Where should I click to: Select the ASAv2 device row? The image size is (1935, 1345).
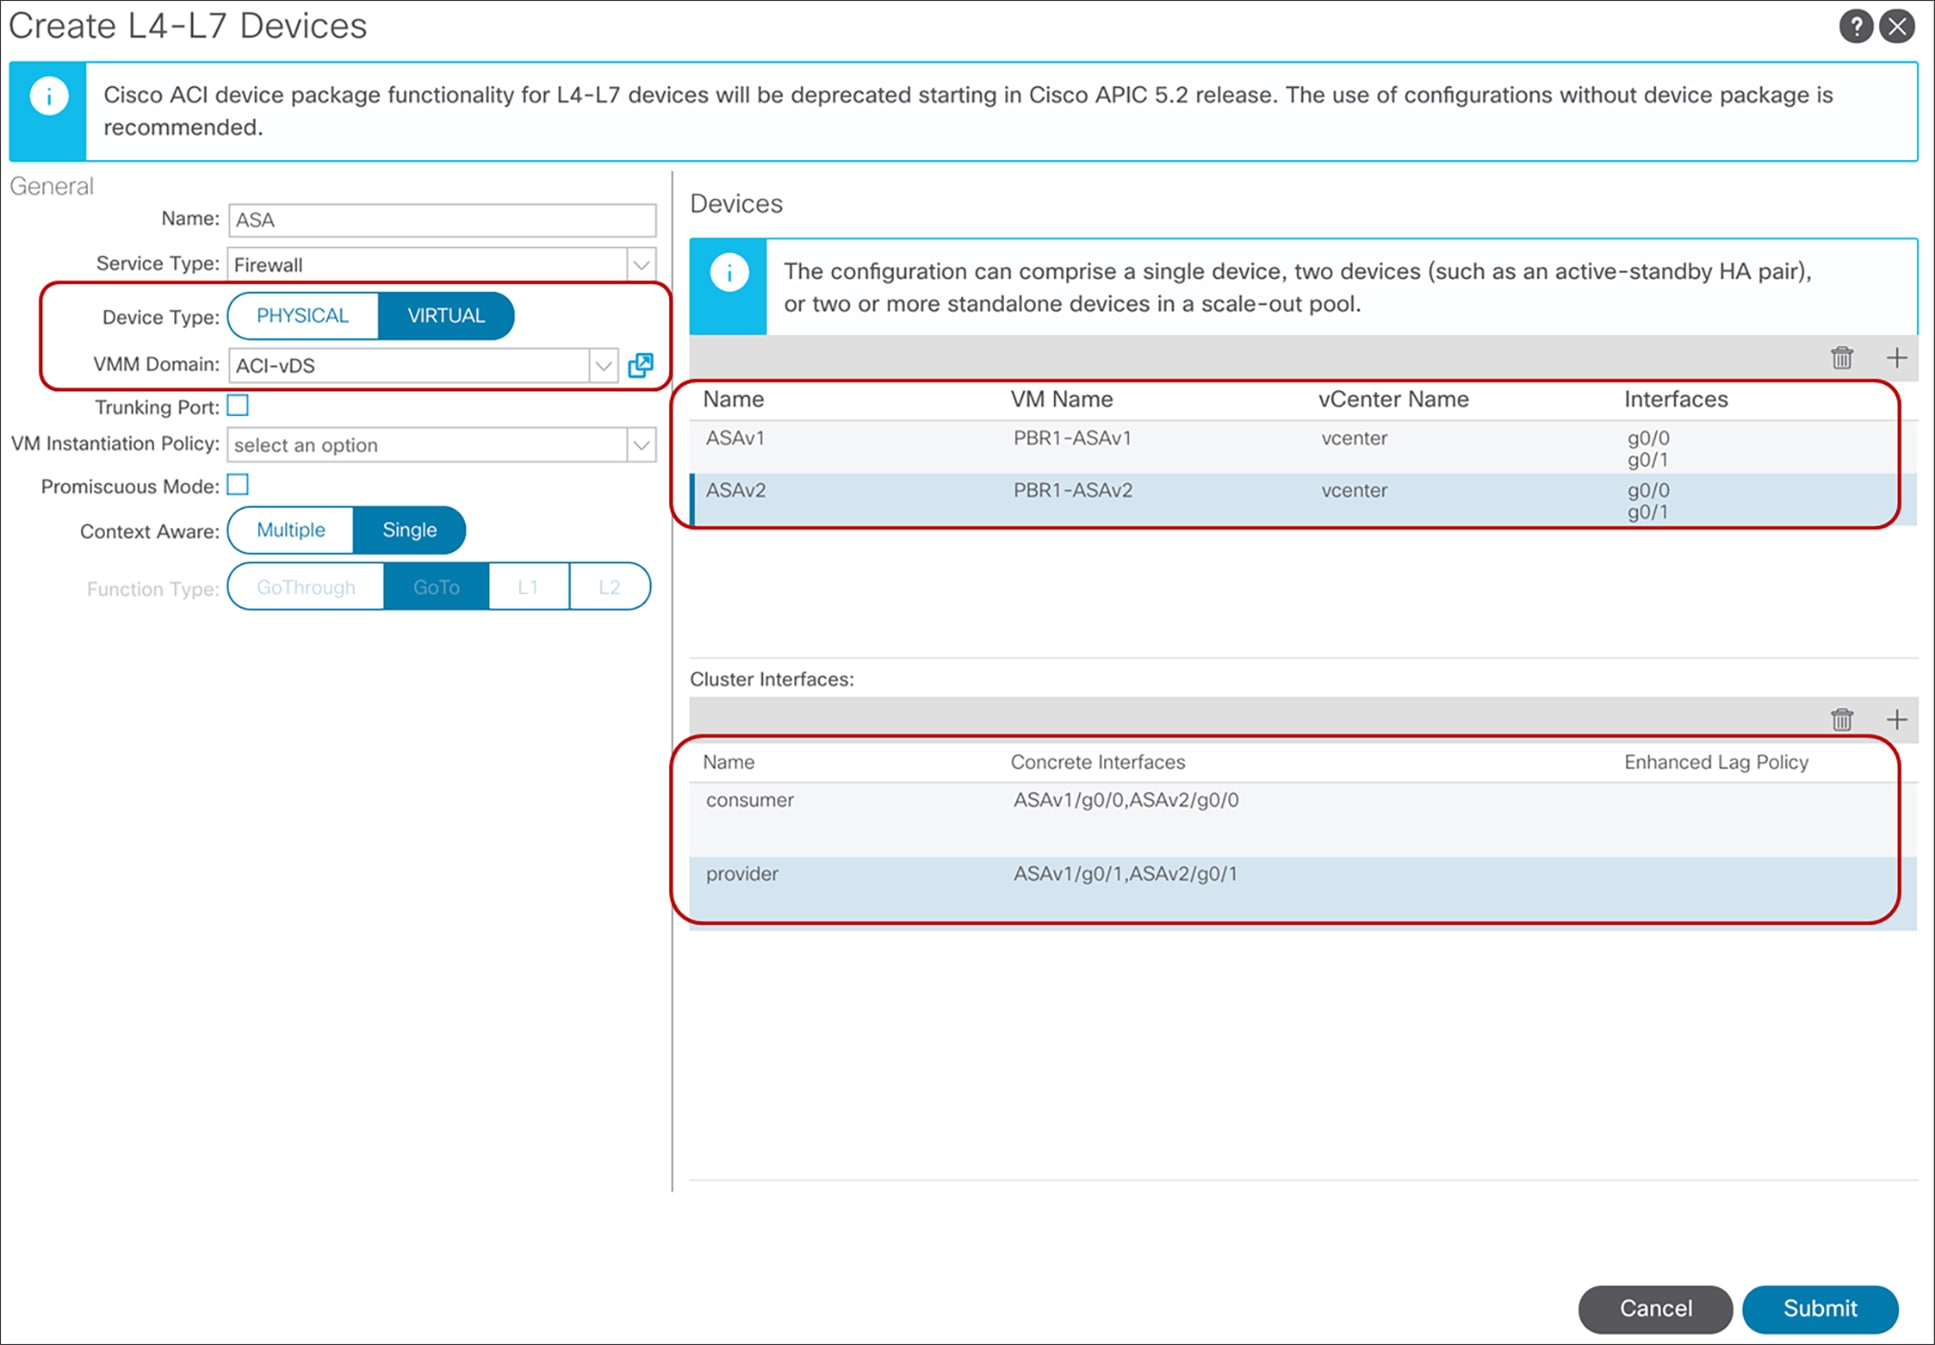(1303, 500)
